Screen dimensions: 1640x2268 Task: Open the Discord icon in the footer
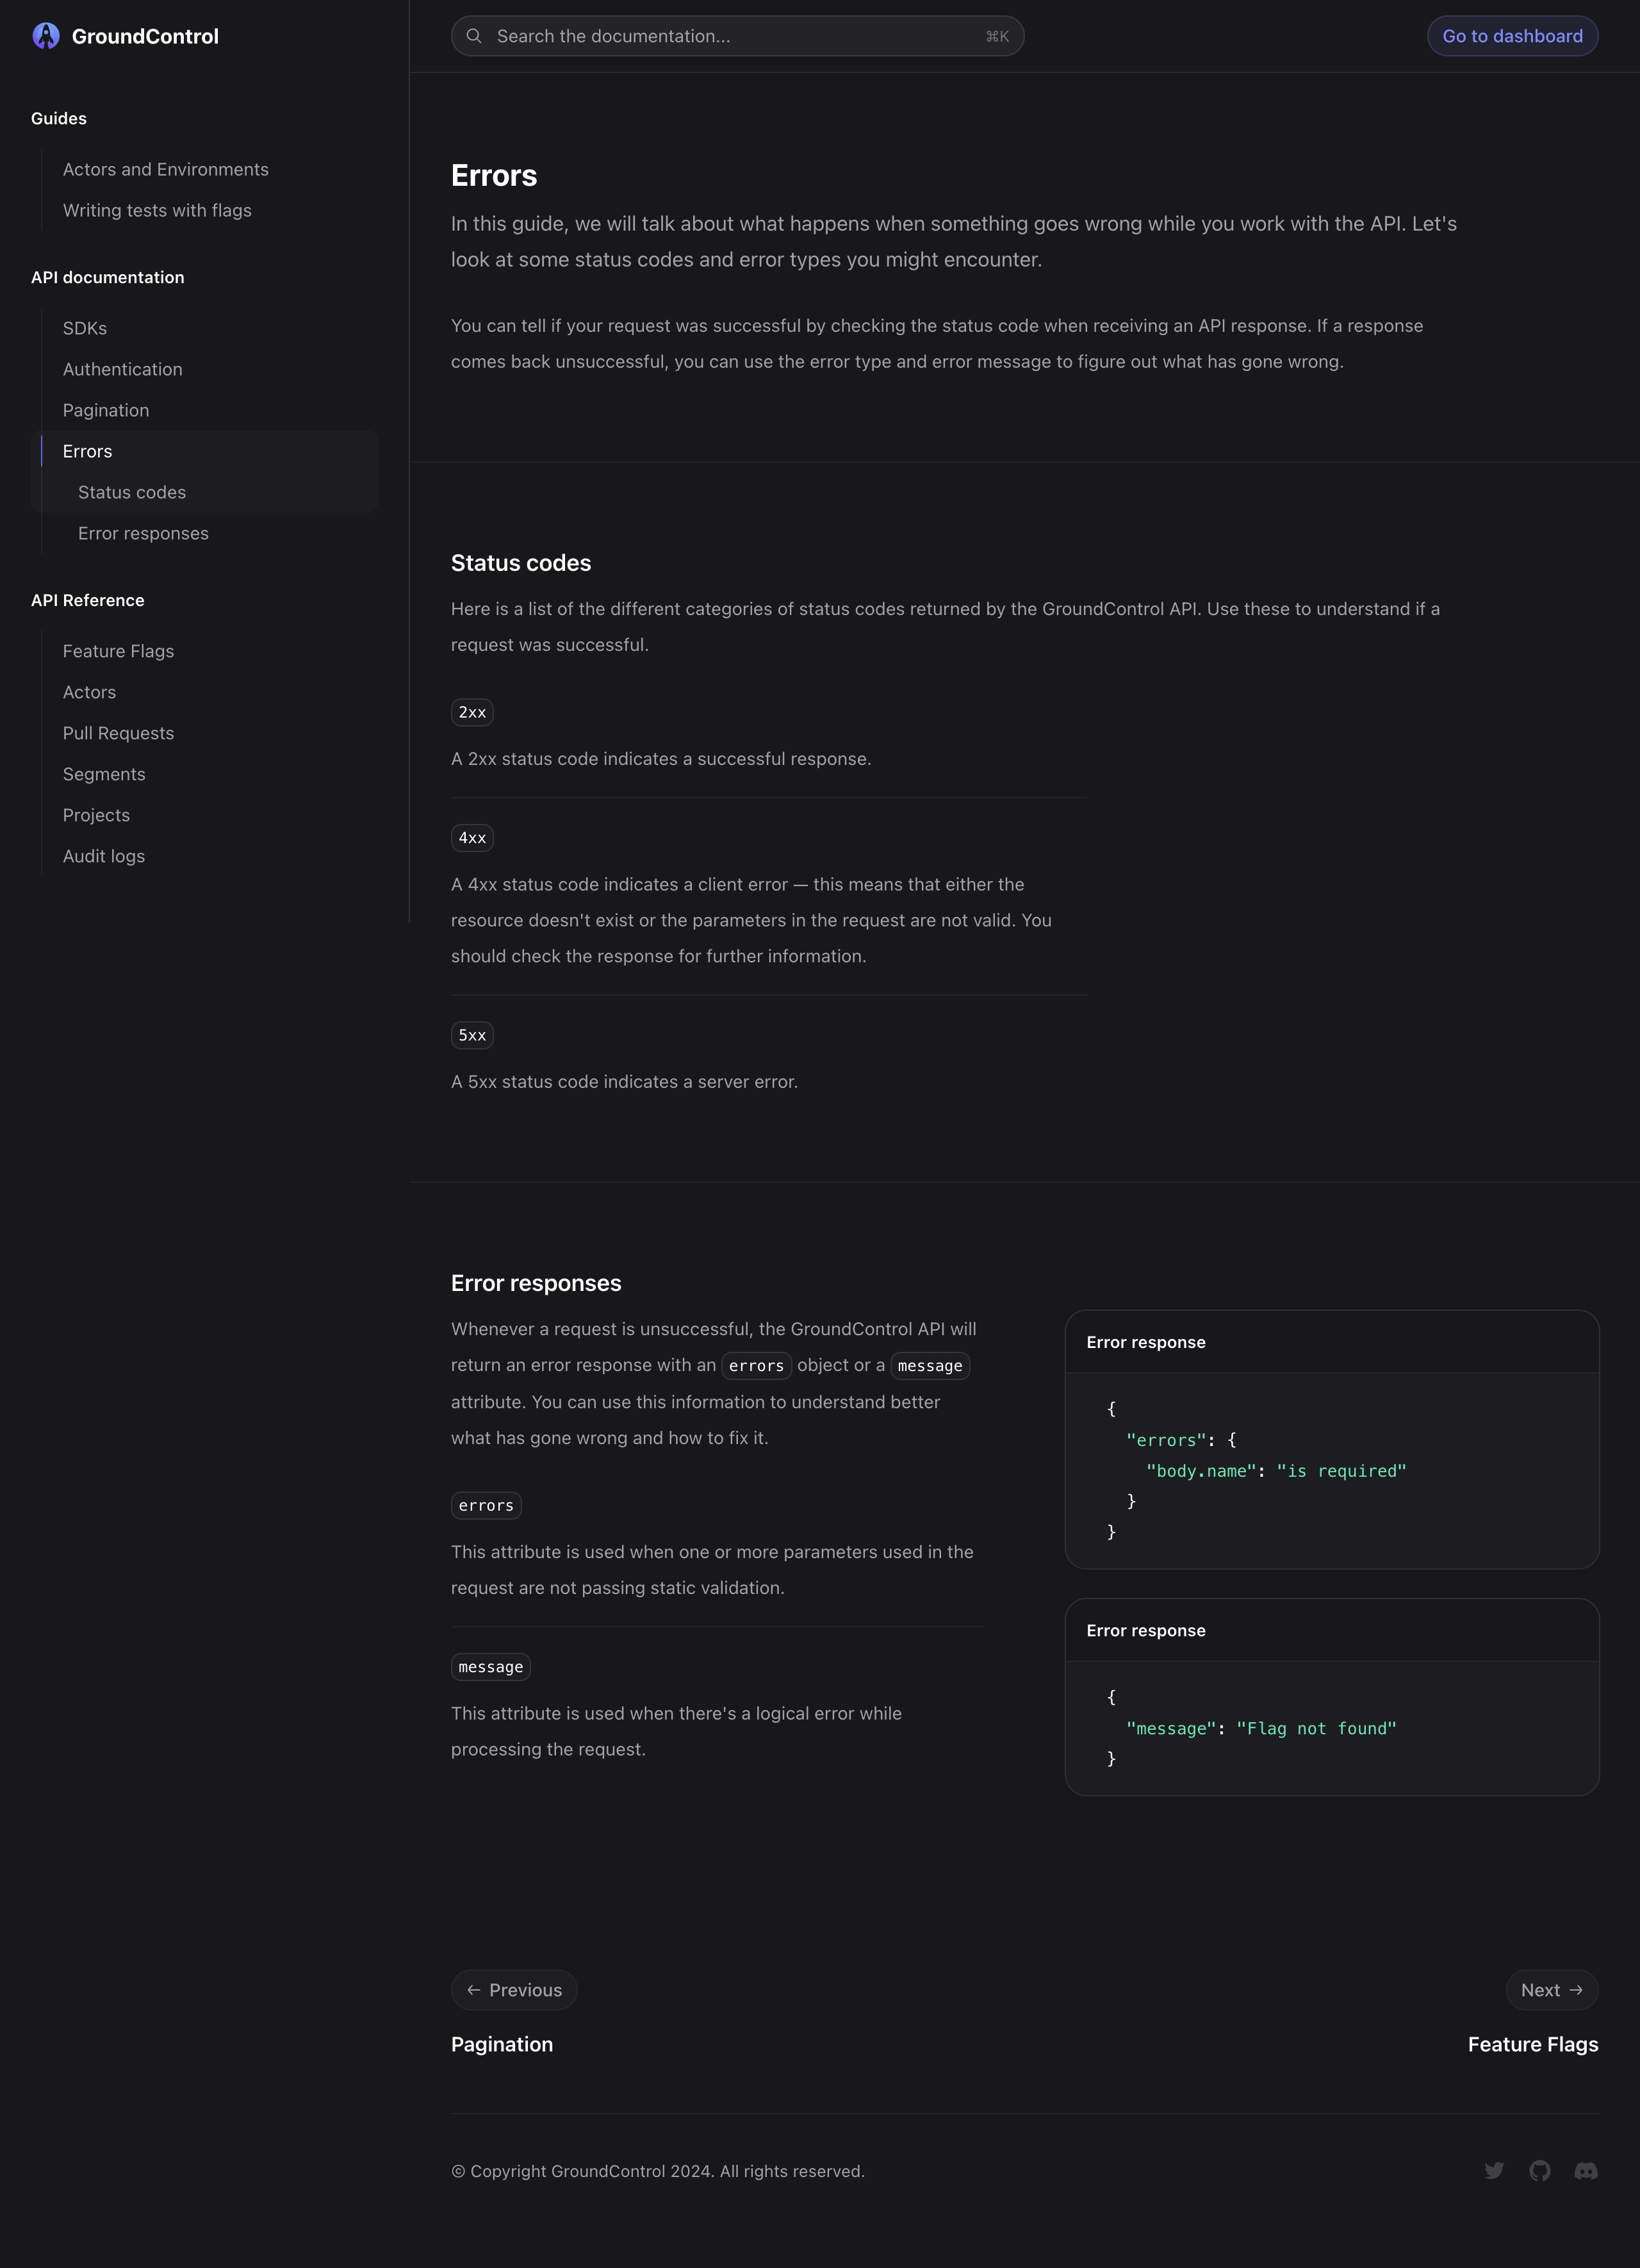click(x=1586, y=2171)
